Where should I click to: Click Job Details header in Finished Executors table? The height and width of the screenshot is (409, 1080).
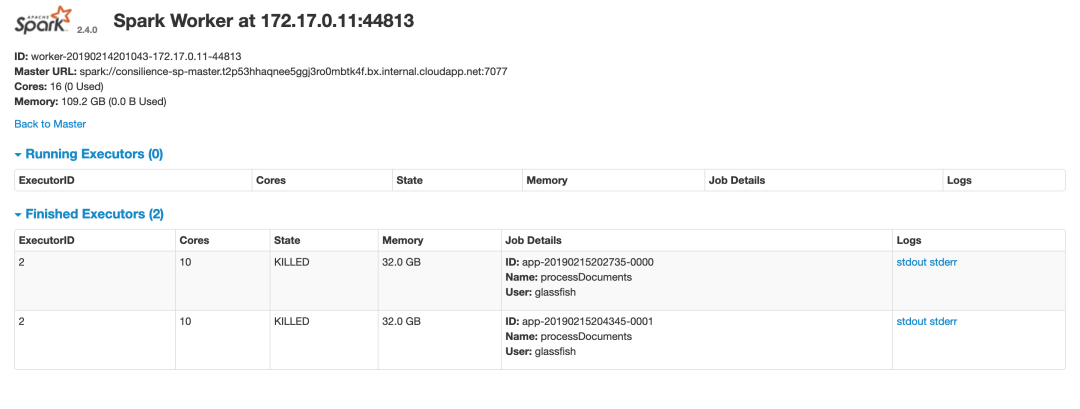point(534,241)
